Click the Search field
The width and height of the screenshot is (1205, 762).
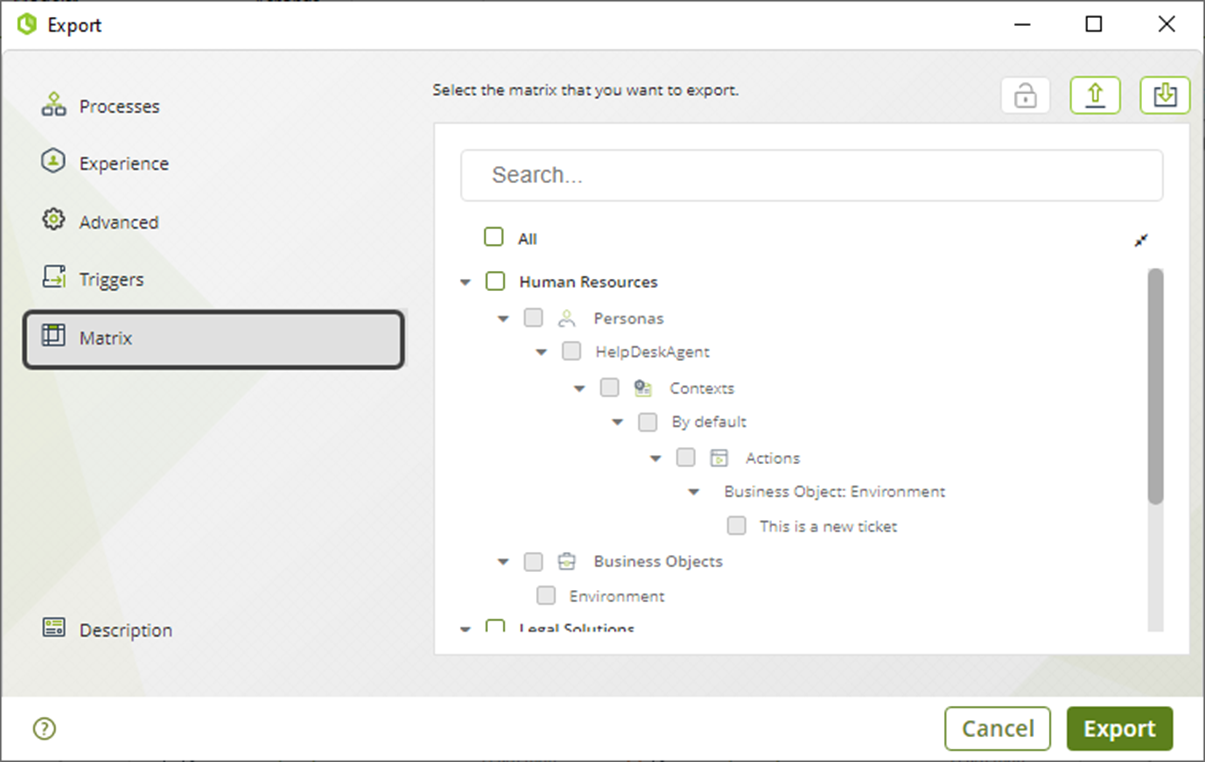click(812, 176)
